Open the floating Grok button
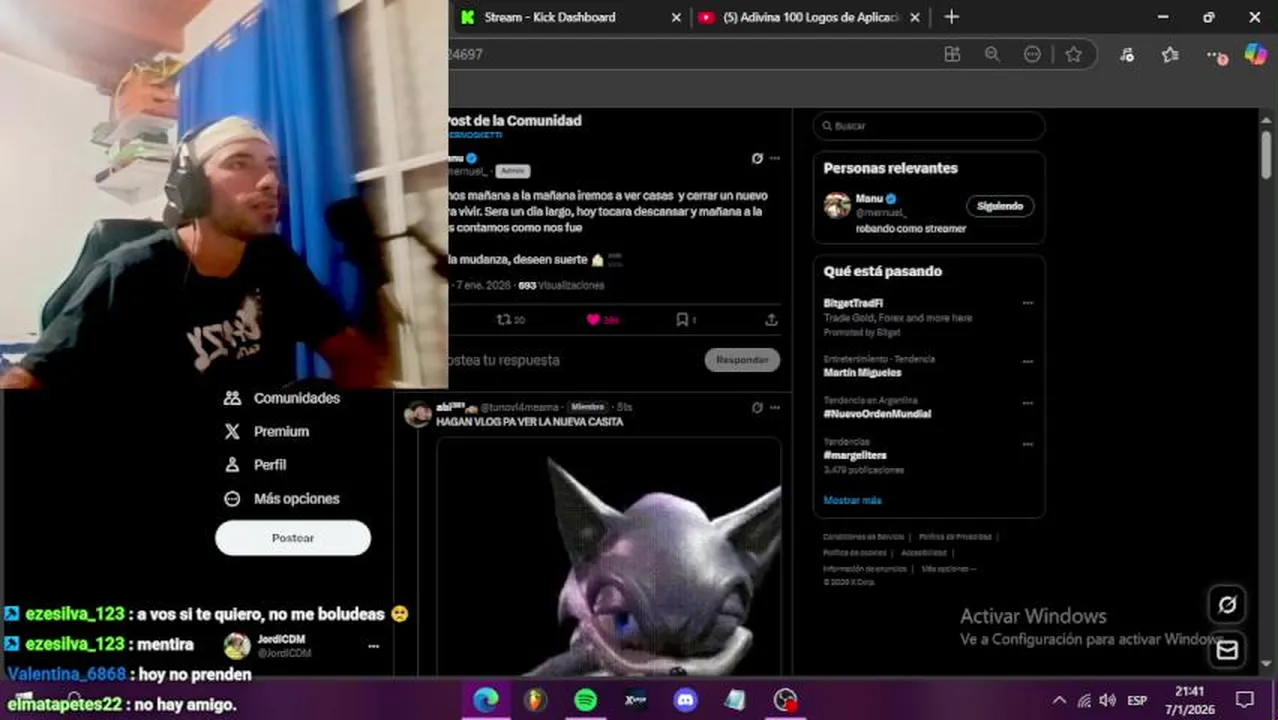Image resolution: width=1278 pixels, height=720 pixels. pos(1227,604)
